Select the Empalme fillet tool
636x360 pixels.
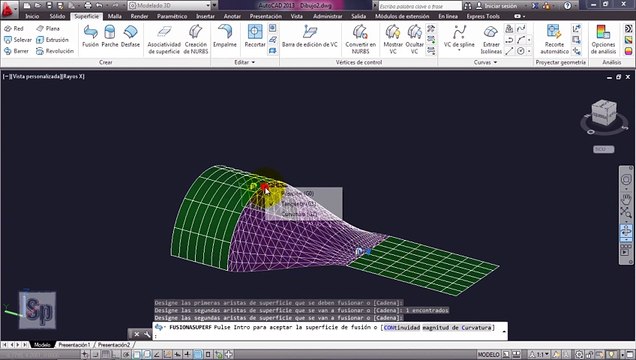click(225, 36)
